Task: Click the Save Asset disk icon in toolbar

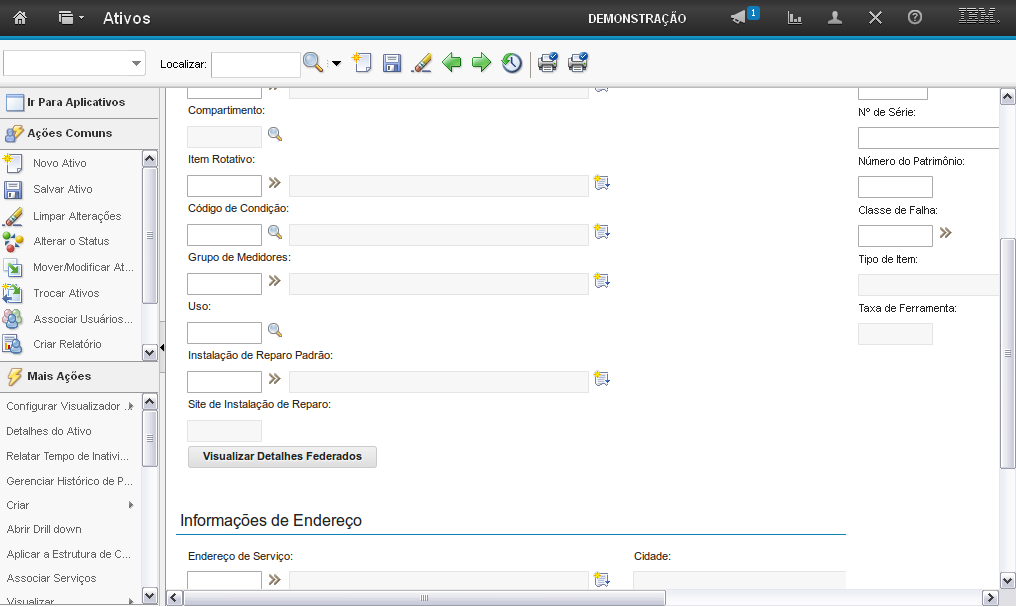Action: point(392,64)
